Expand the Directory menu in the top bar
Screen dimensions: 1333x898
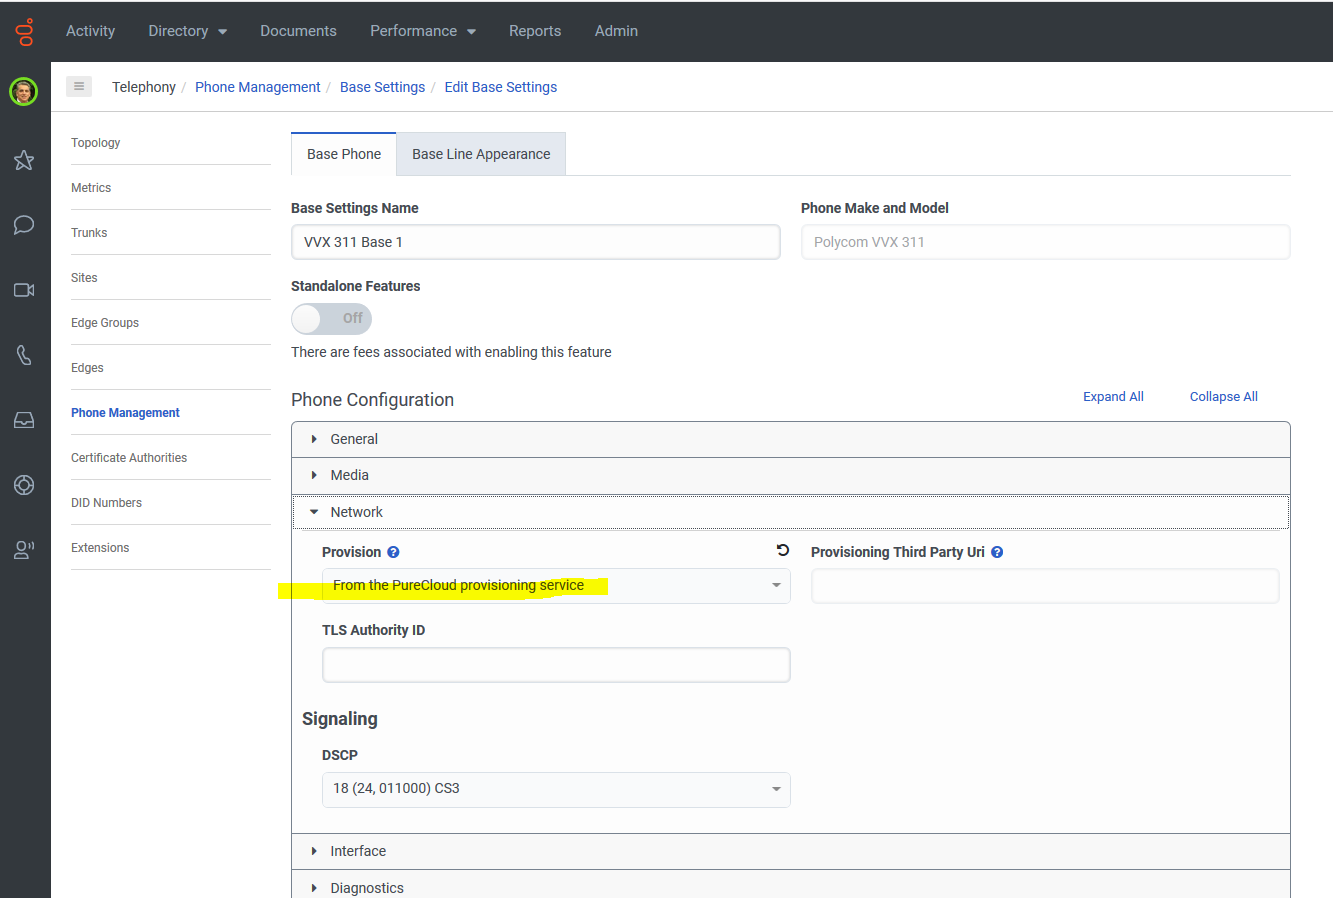187,31
